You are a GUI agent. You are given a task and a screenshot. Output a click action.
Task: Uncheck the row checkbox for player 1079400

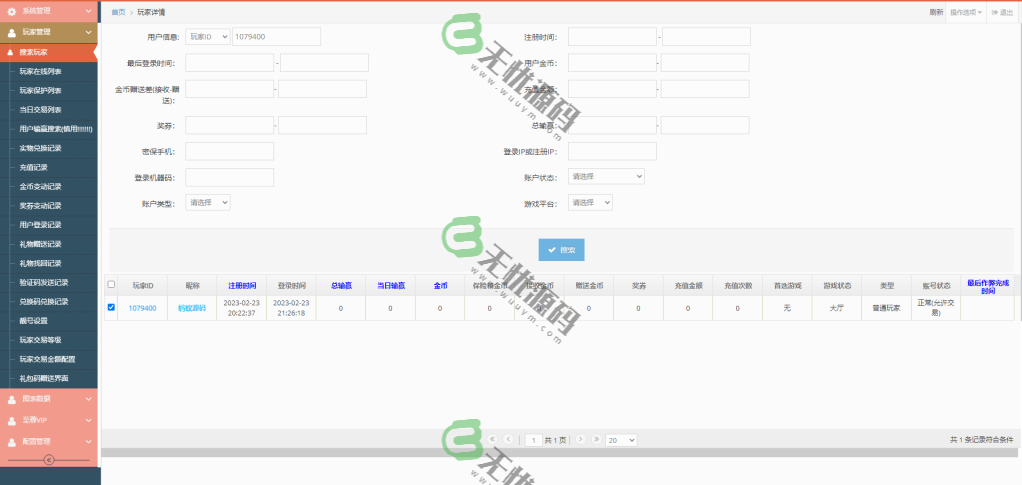coord(111,308)
